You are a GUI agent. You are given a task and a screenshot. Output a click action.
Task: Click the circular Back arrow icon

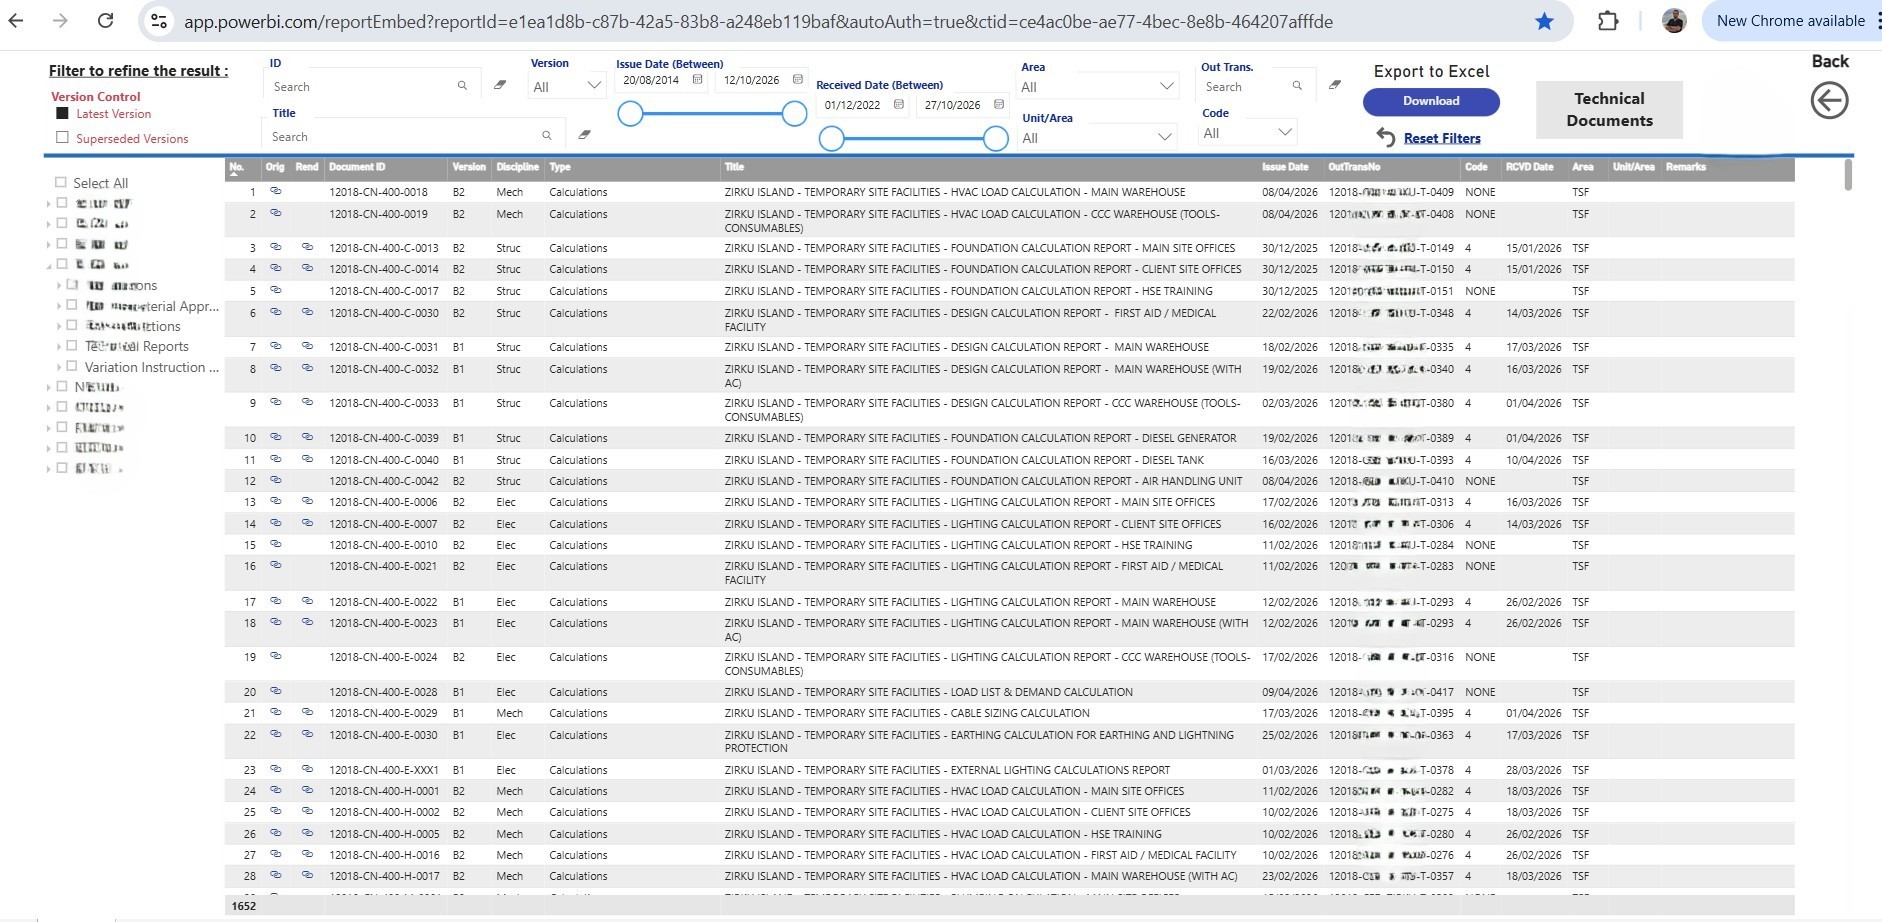tap(1829, 100)
